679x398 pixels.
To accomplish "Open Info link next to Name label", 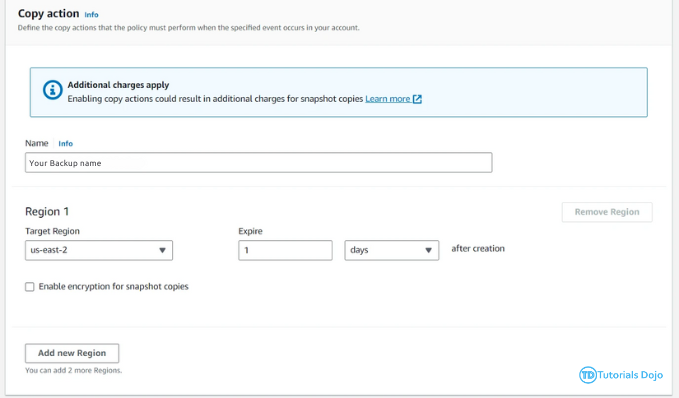I will point(65,143).
